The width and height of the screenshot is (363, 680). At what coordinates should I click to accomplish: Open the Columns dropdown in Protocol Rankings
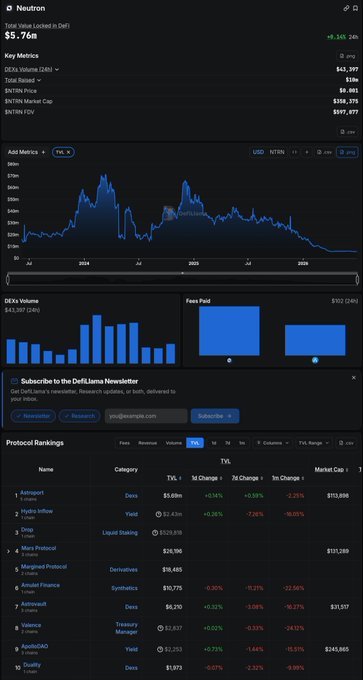click(272, 443)
